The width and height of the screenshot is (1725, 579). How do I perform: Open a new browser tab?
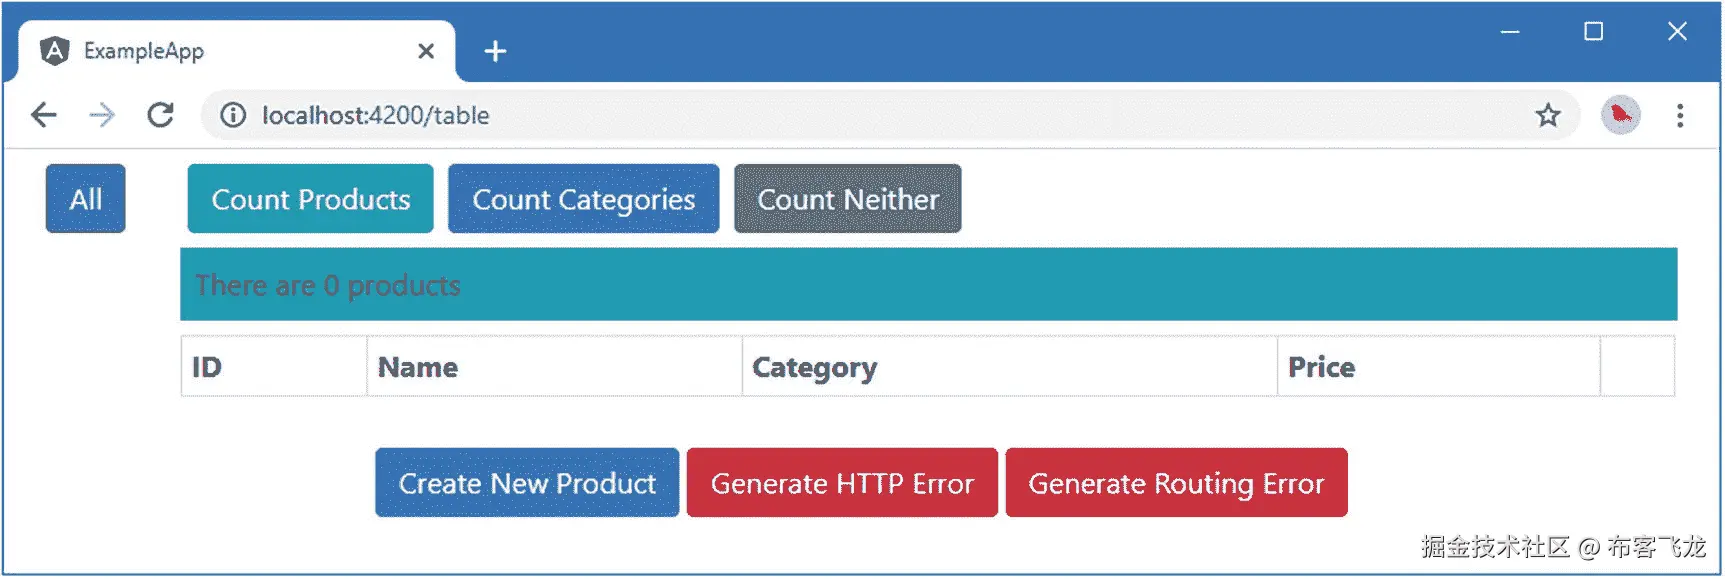(495, 51)
